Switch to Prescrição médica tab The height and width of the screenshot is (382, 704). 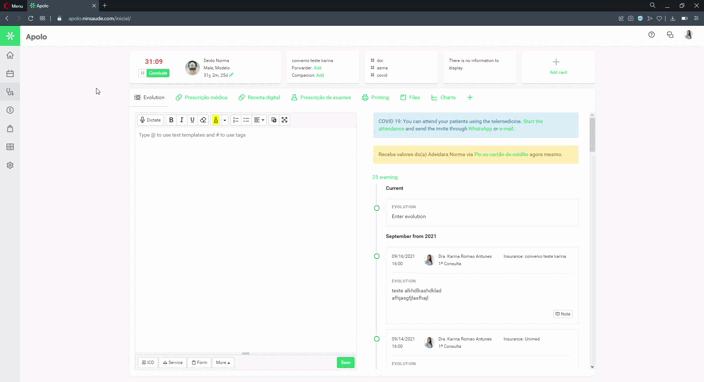coord(202,97)
